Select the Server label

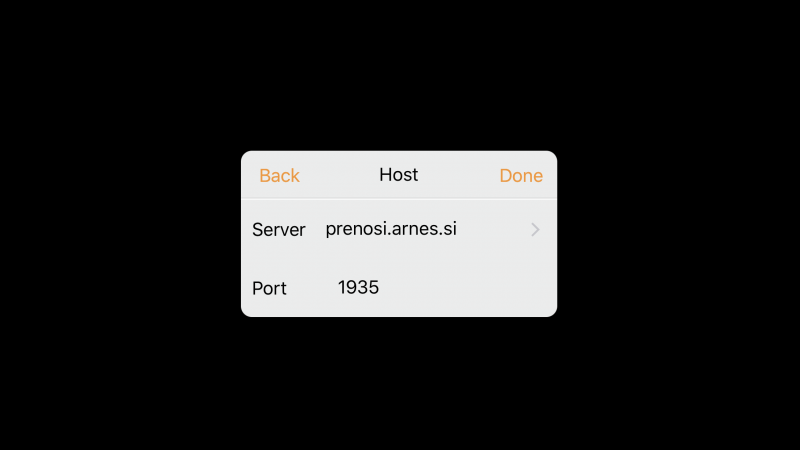[279, 230]
